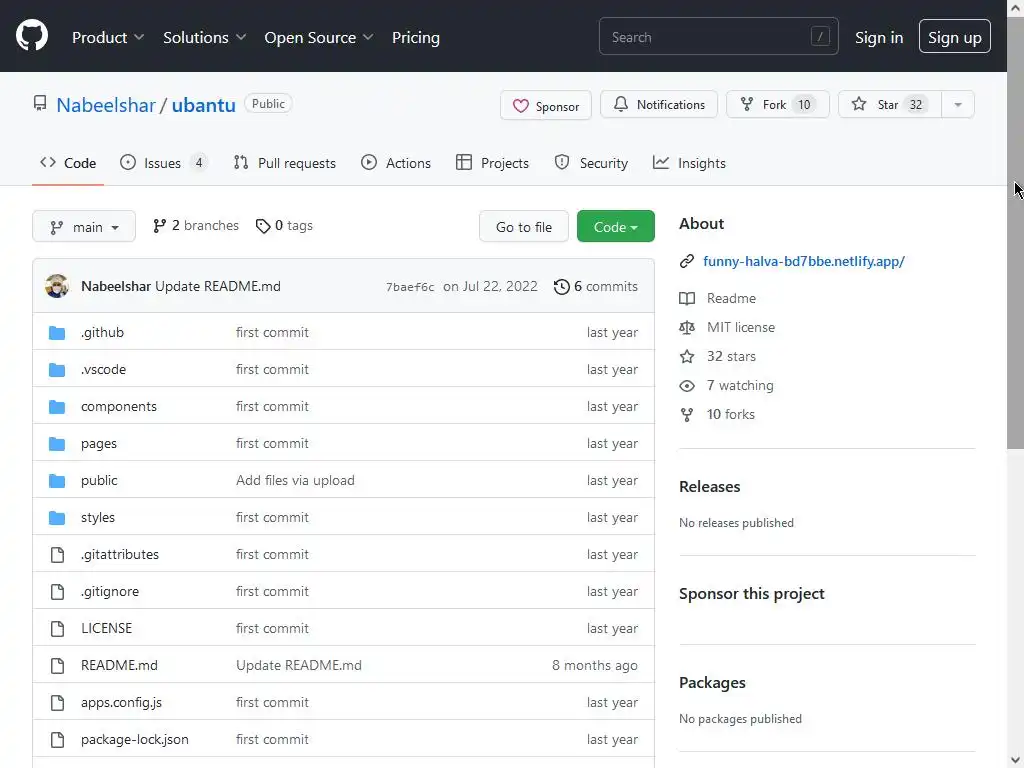Image resolution: width=1024 pixels, height=768 pixels.
Task: Click the star icon beside 32 stars
Action: [x=687, y=357]
